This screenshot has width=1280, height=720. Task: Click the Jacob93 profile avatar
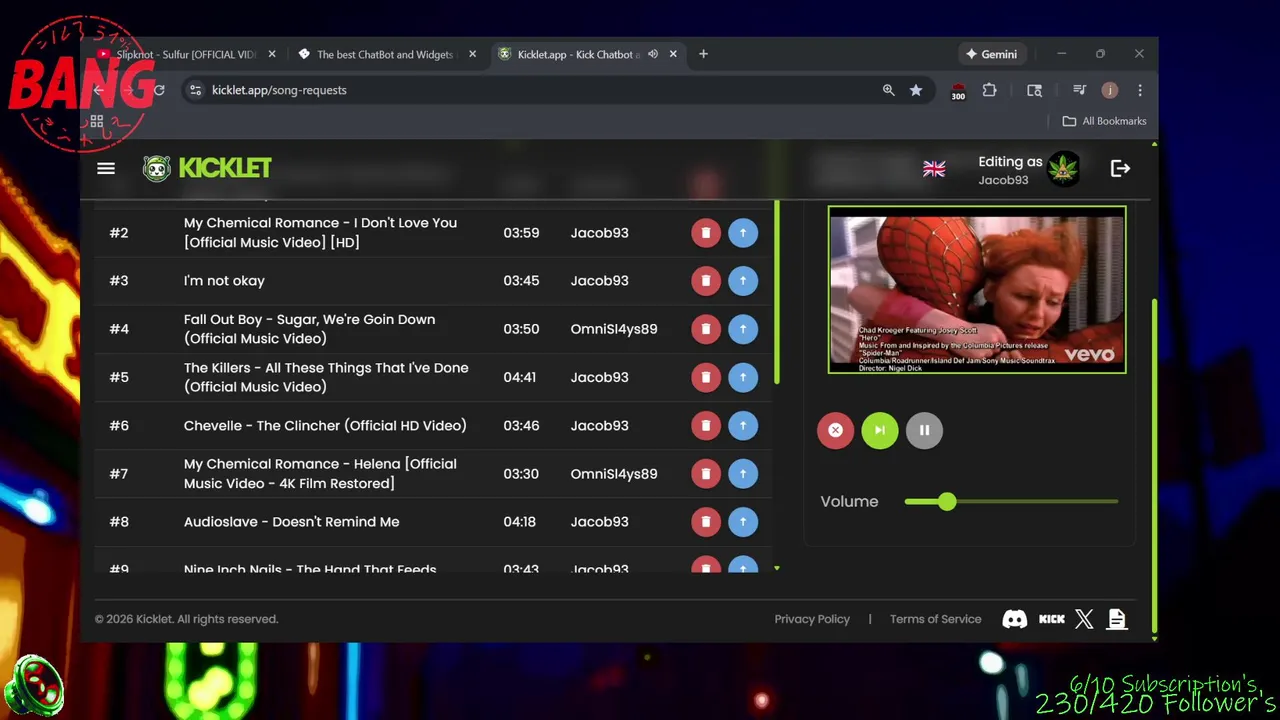click(1063, 169)
